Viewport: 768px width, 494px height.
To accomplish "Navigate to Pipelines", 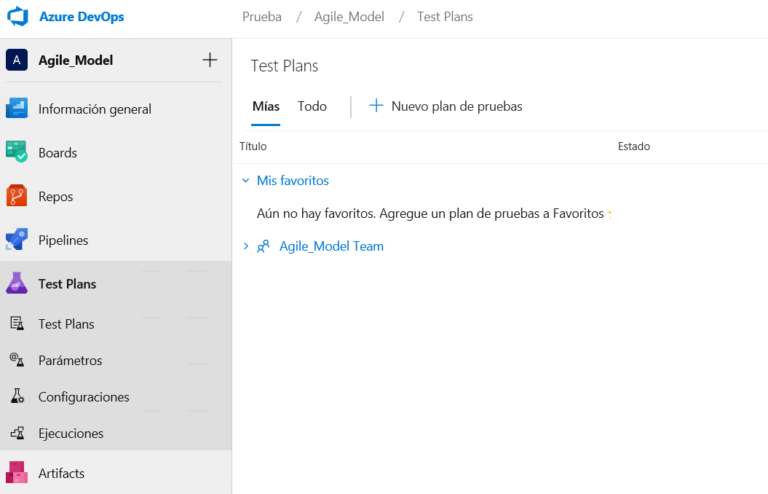I will point(63,240).
